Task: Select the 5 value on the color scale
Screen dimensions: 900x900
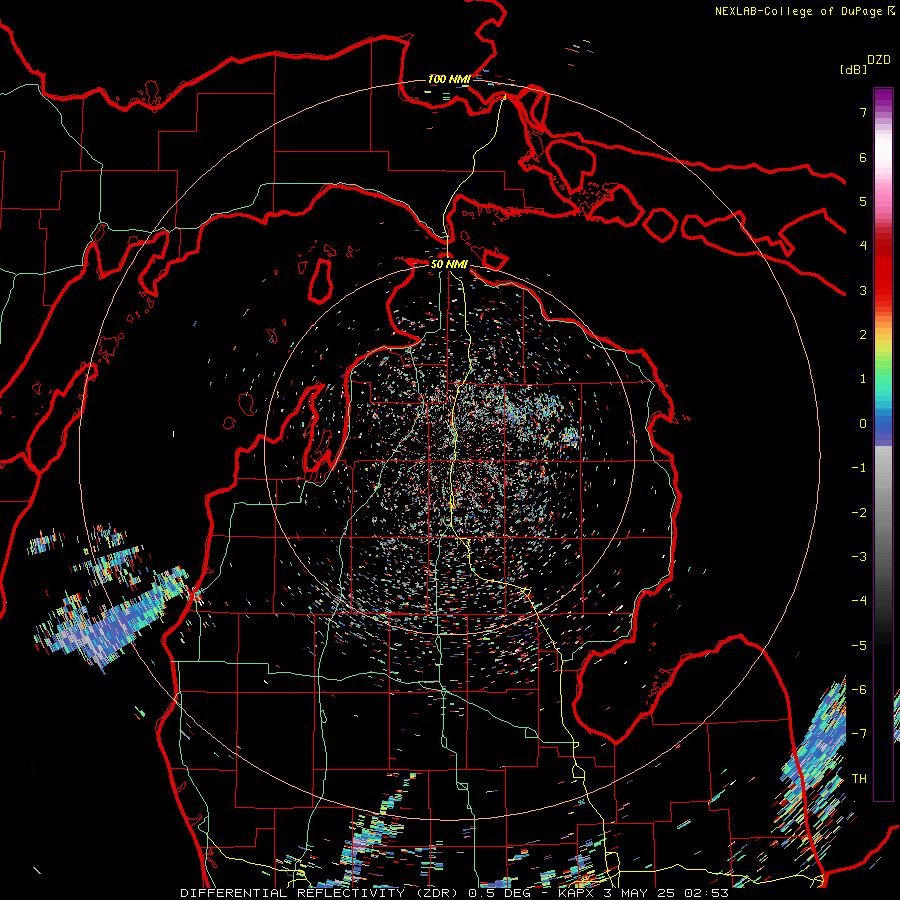Action: (x=863, y=201)
